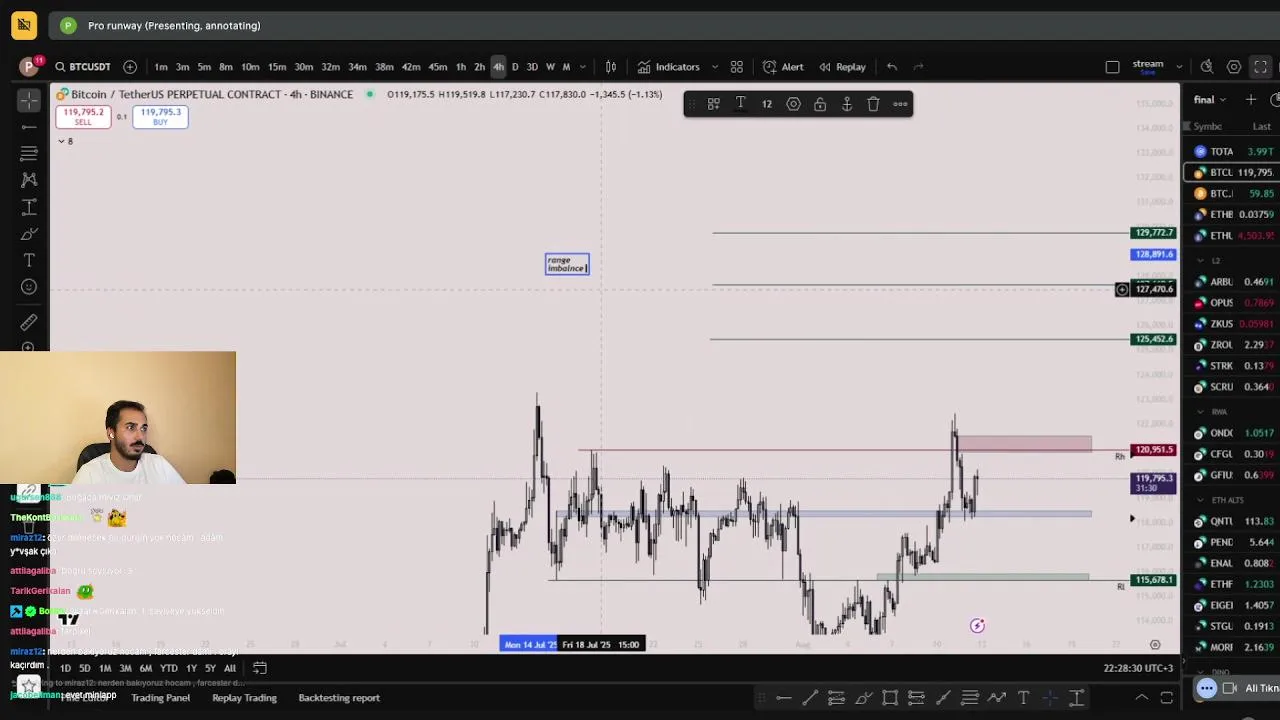Open timezone settings at 22:28:30 UTC+3

tap(1139, 668)
